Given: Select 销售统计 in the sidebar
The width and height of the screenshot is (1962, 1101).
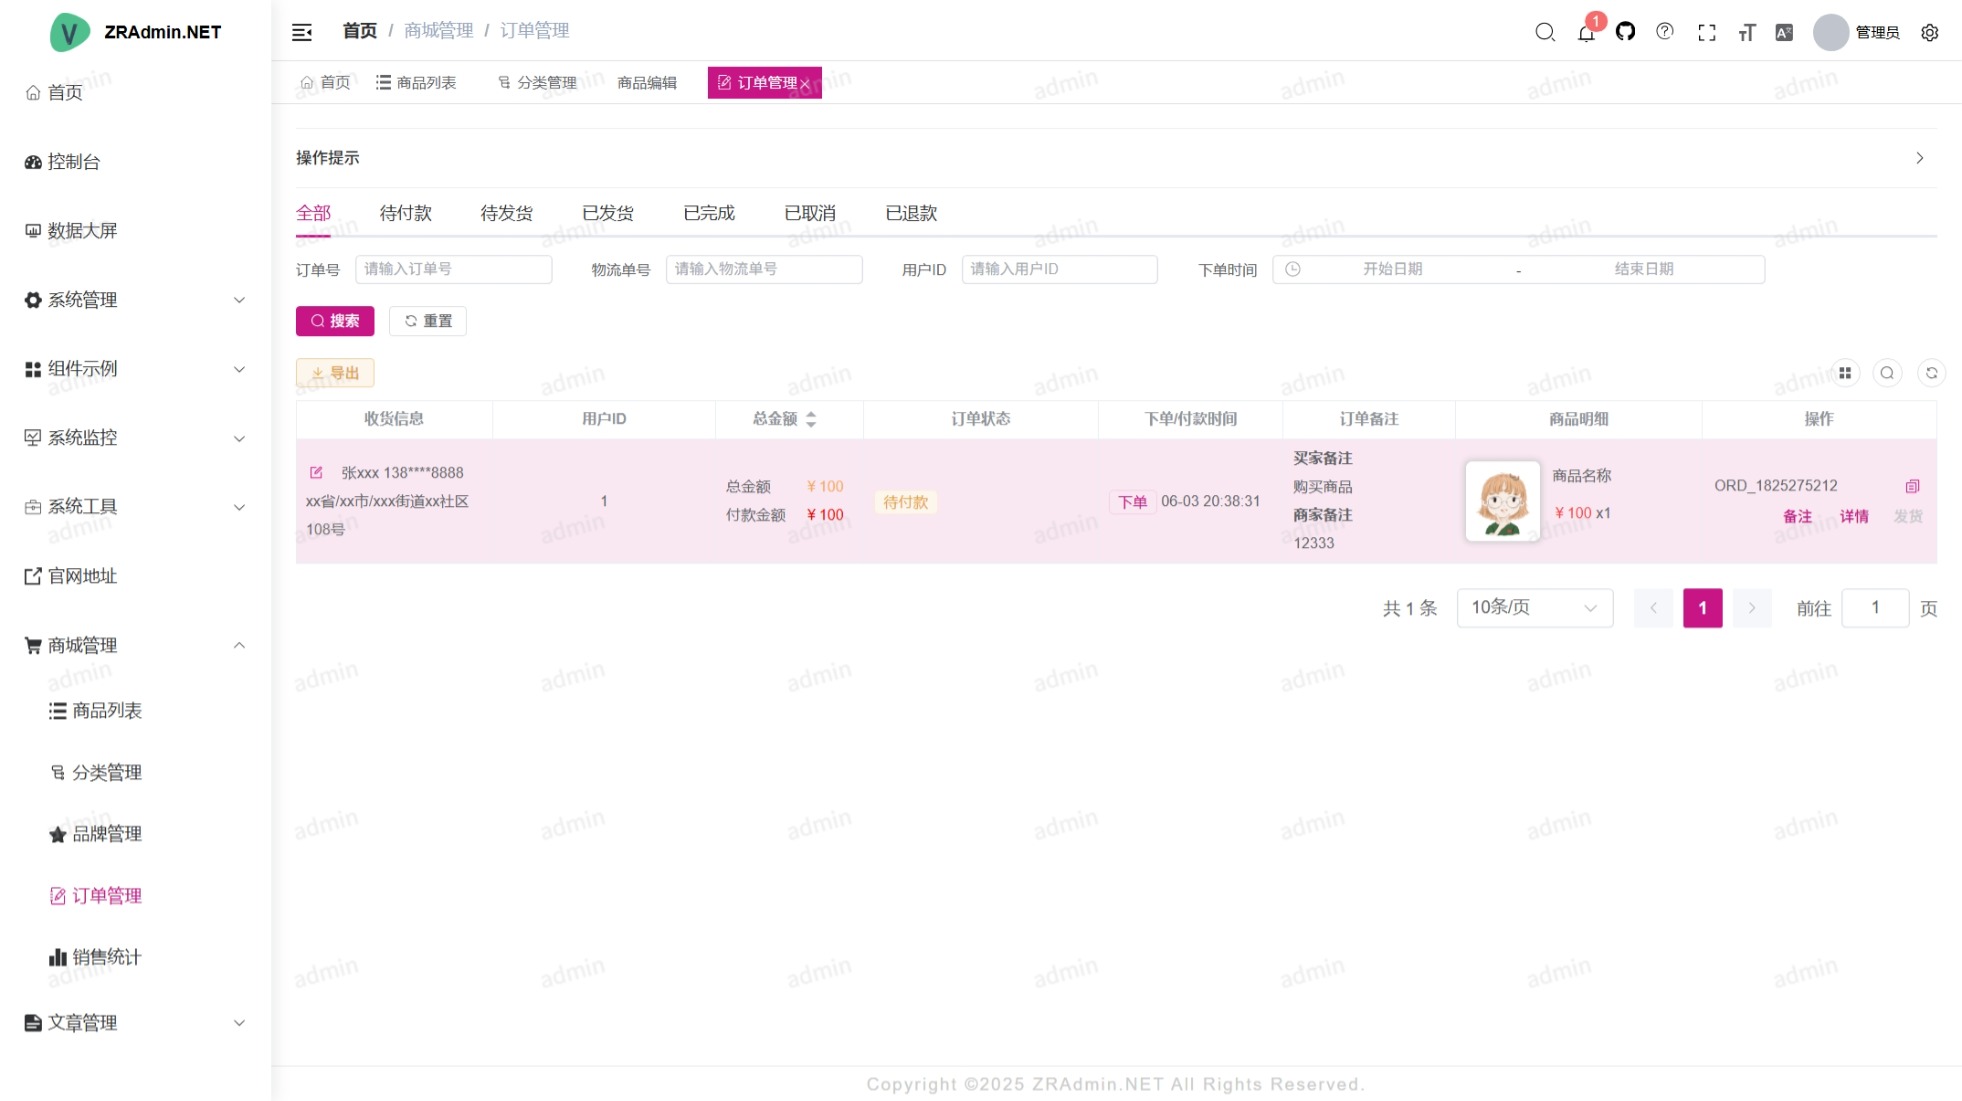Looking at the screenshot, I should (x=106, y=957).
